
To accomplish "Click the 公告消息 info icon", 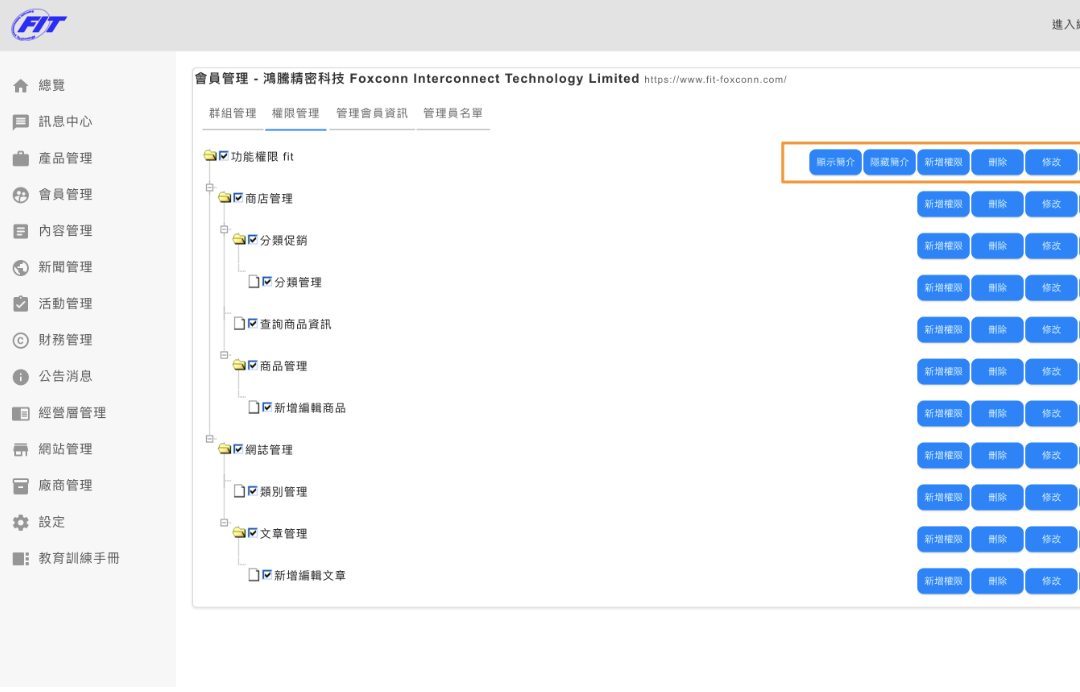I will (21, 377).
